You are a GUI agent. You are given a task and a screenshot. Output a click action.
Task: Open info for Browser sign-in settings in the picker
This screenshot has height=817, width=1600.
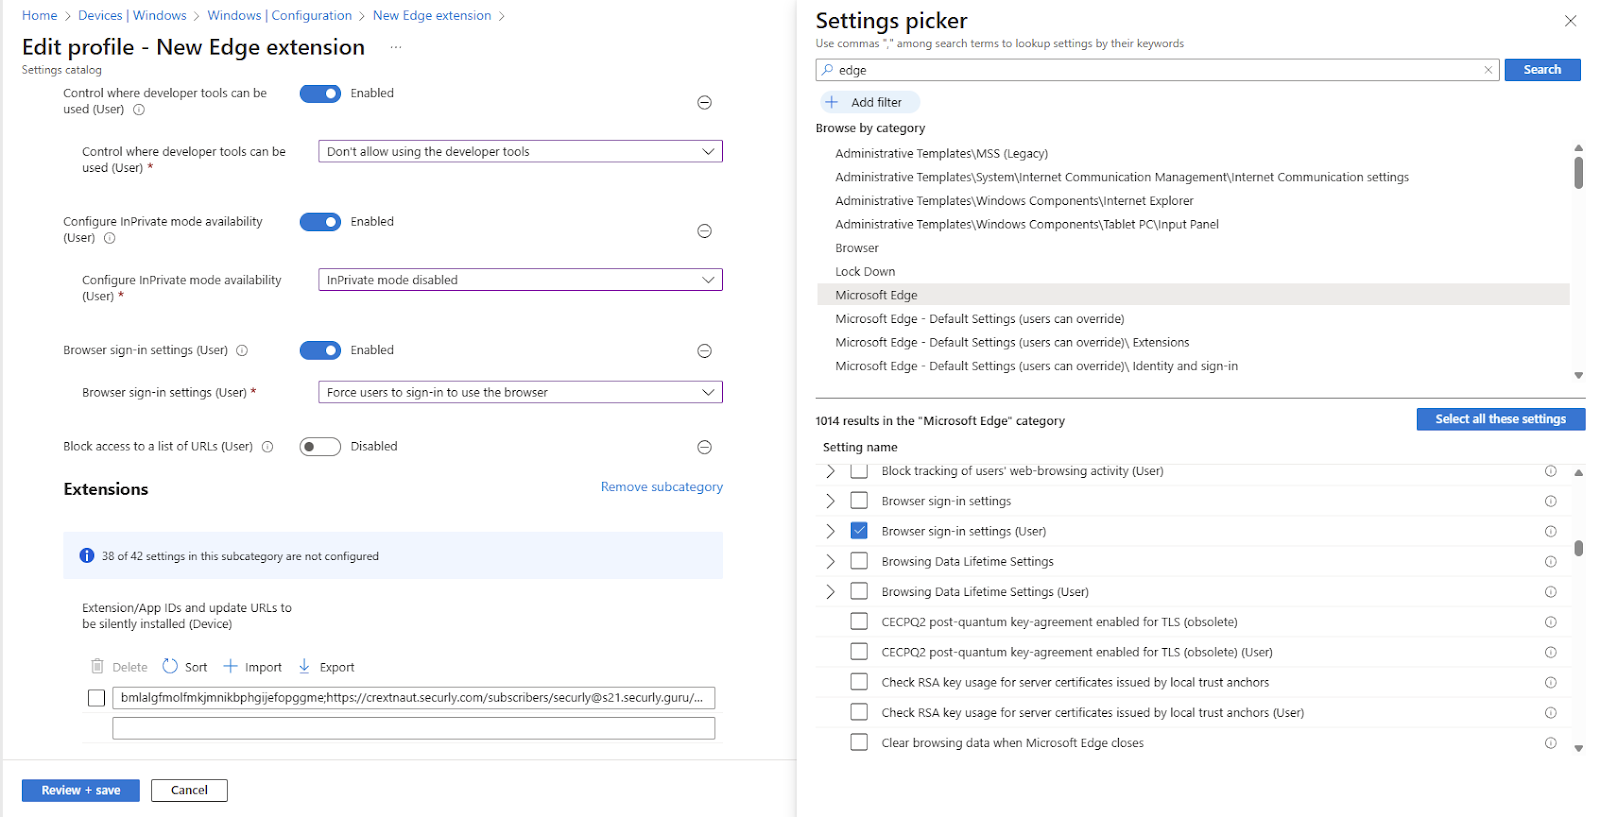click(x=1550, y=501)
